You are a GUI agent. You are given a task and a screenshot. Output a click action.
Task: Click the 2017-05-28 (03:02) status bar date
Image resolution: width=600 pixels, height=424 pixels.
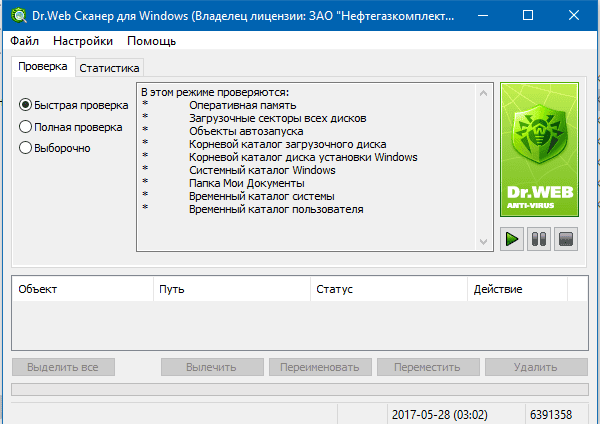click(x=440, y=414)
